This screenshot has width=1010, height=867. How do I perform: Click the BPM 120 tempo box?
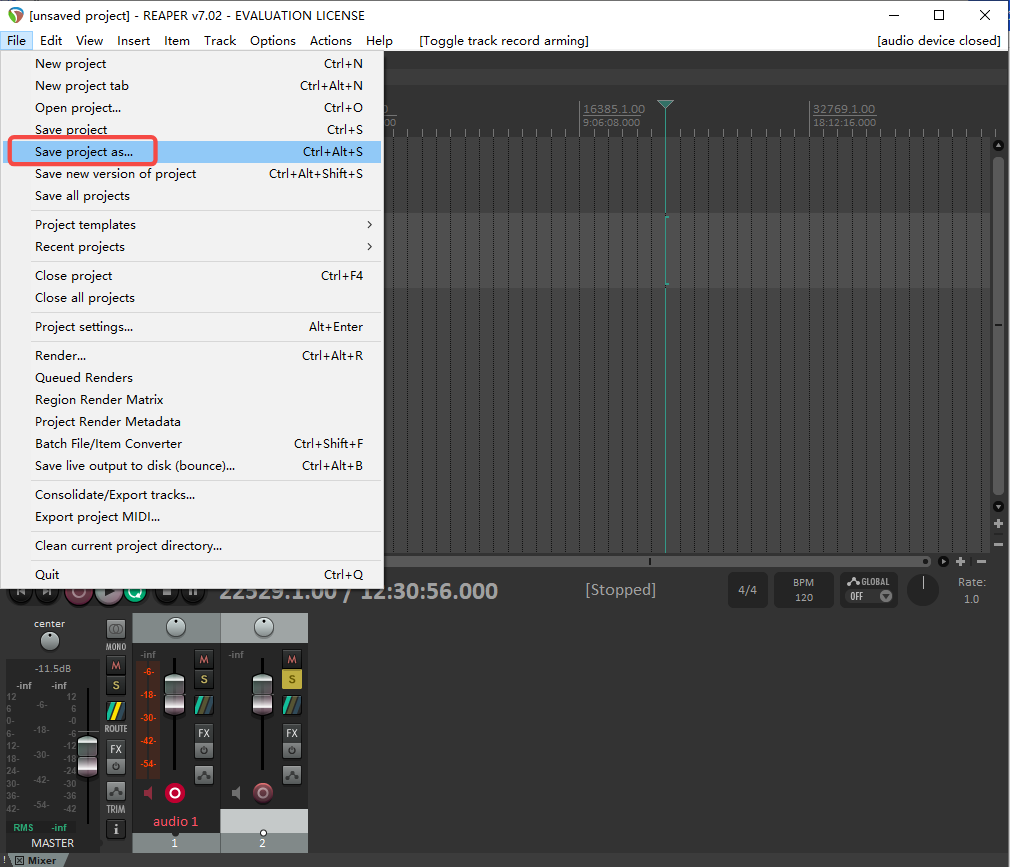point(803,590)
